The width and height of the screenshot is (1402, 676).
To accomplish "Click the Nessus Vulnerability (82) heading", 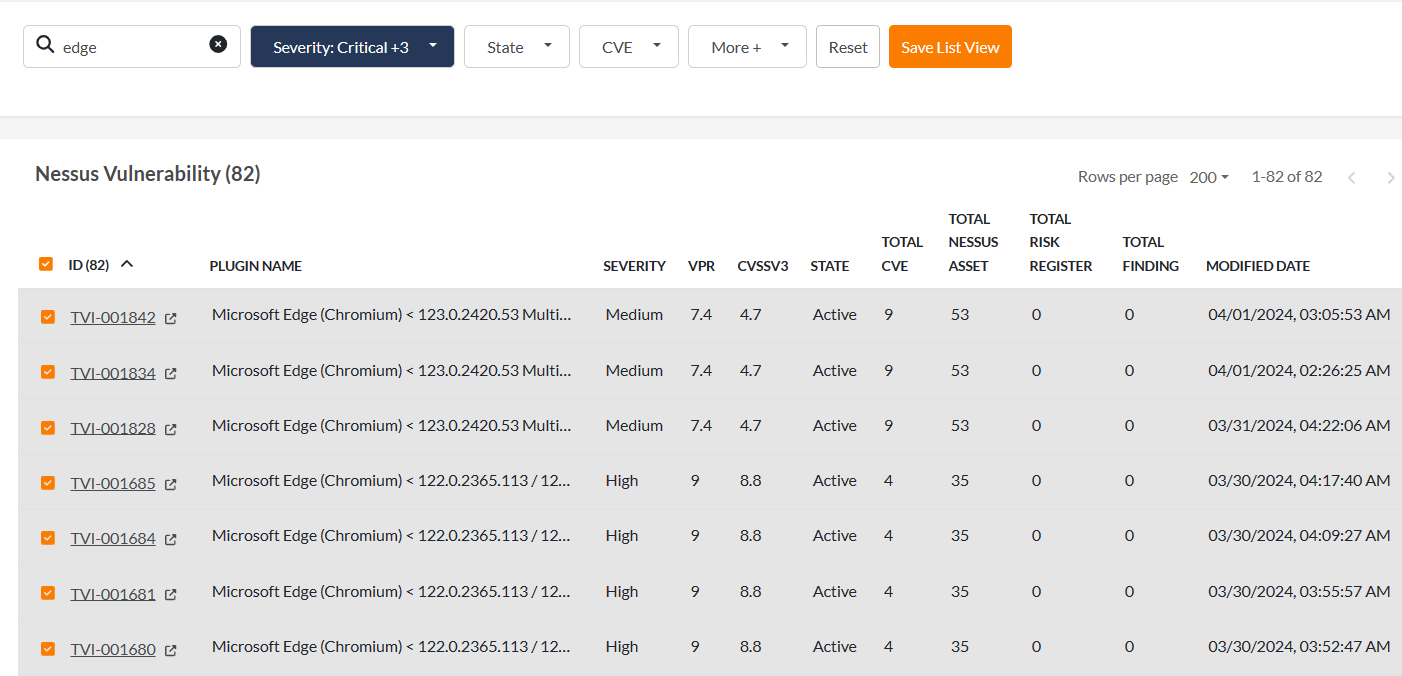I will coord(148,174).
